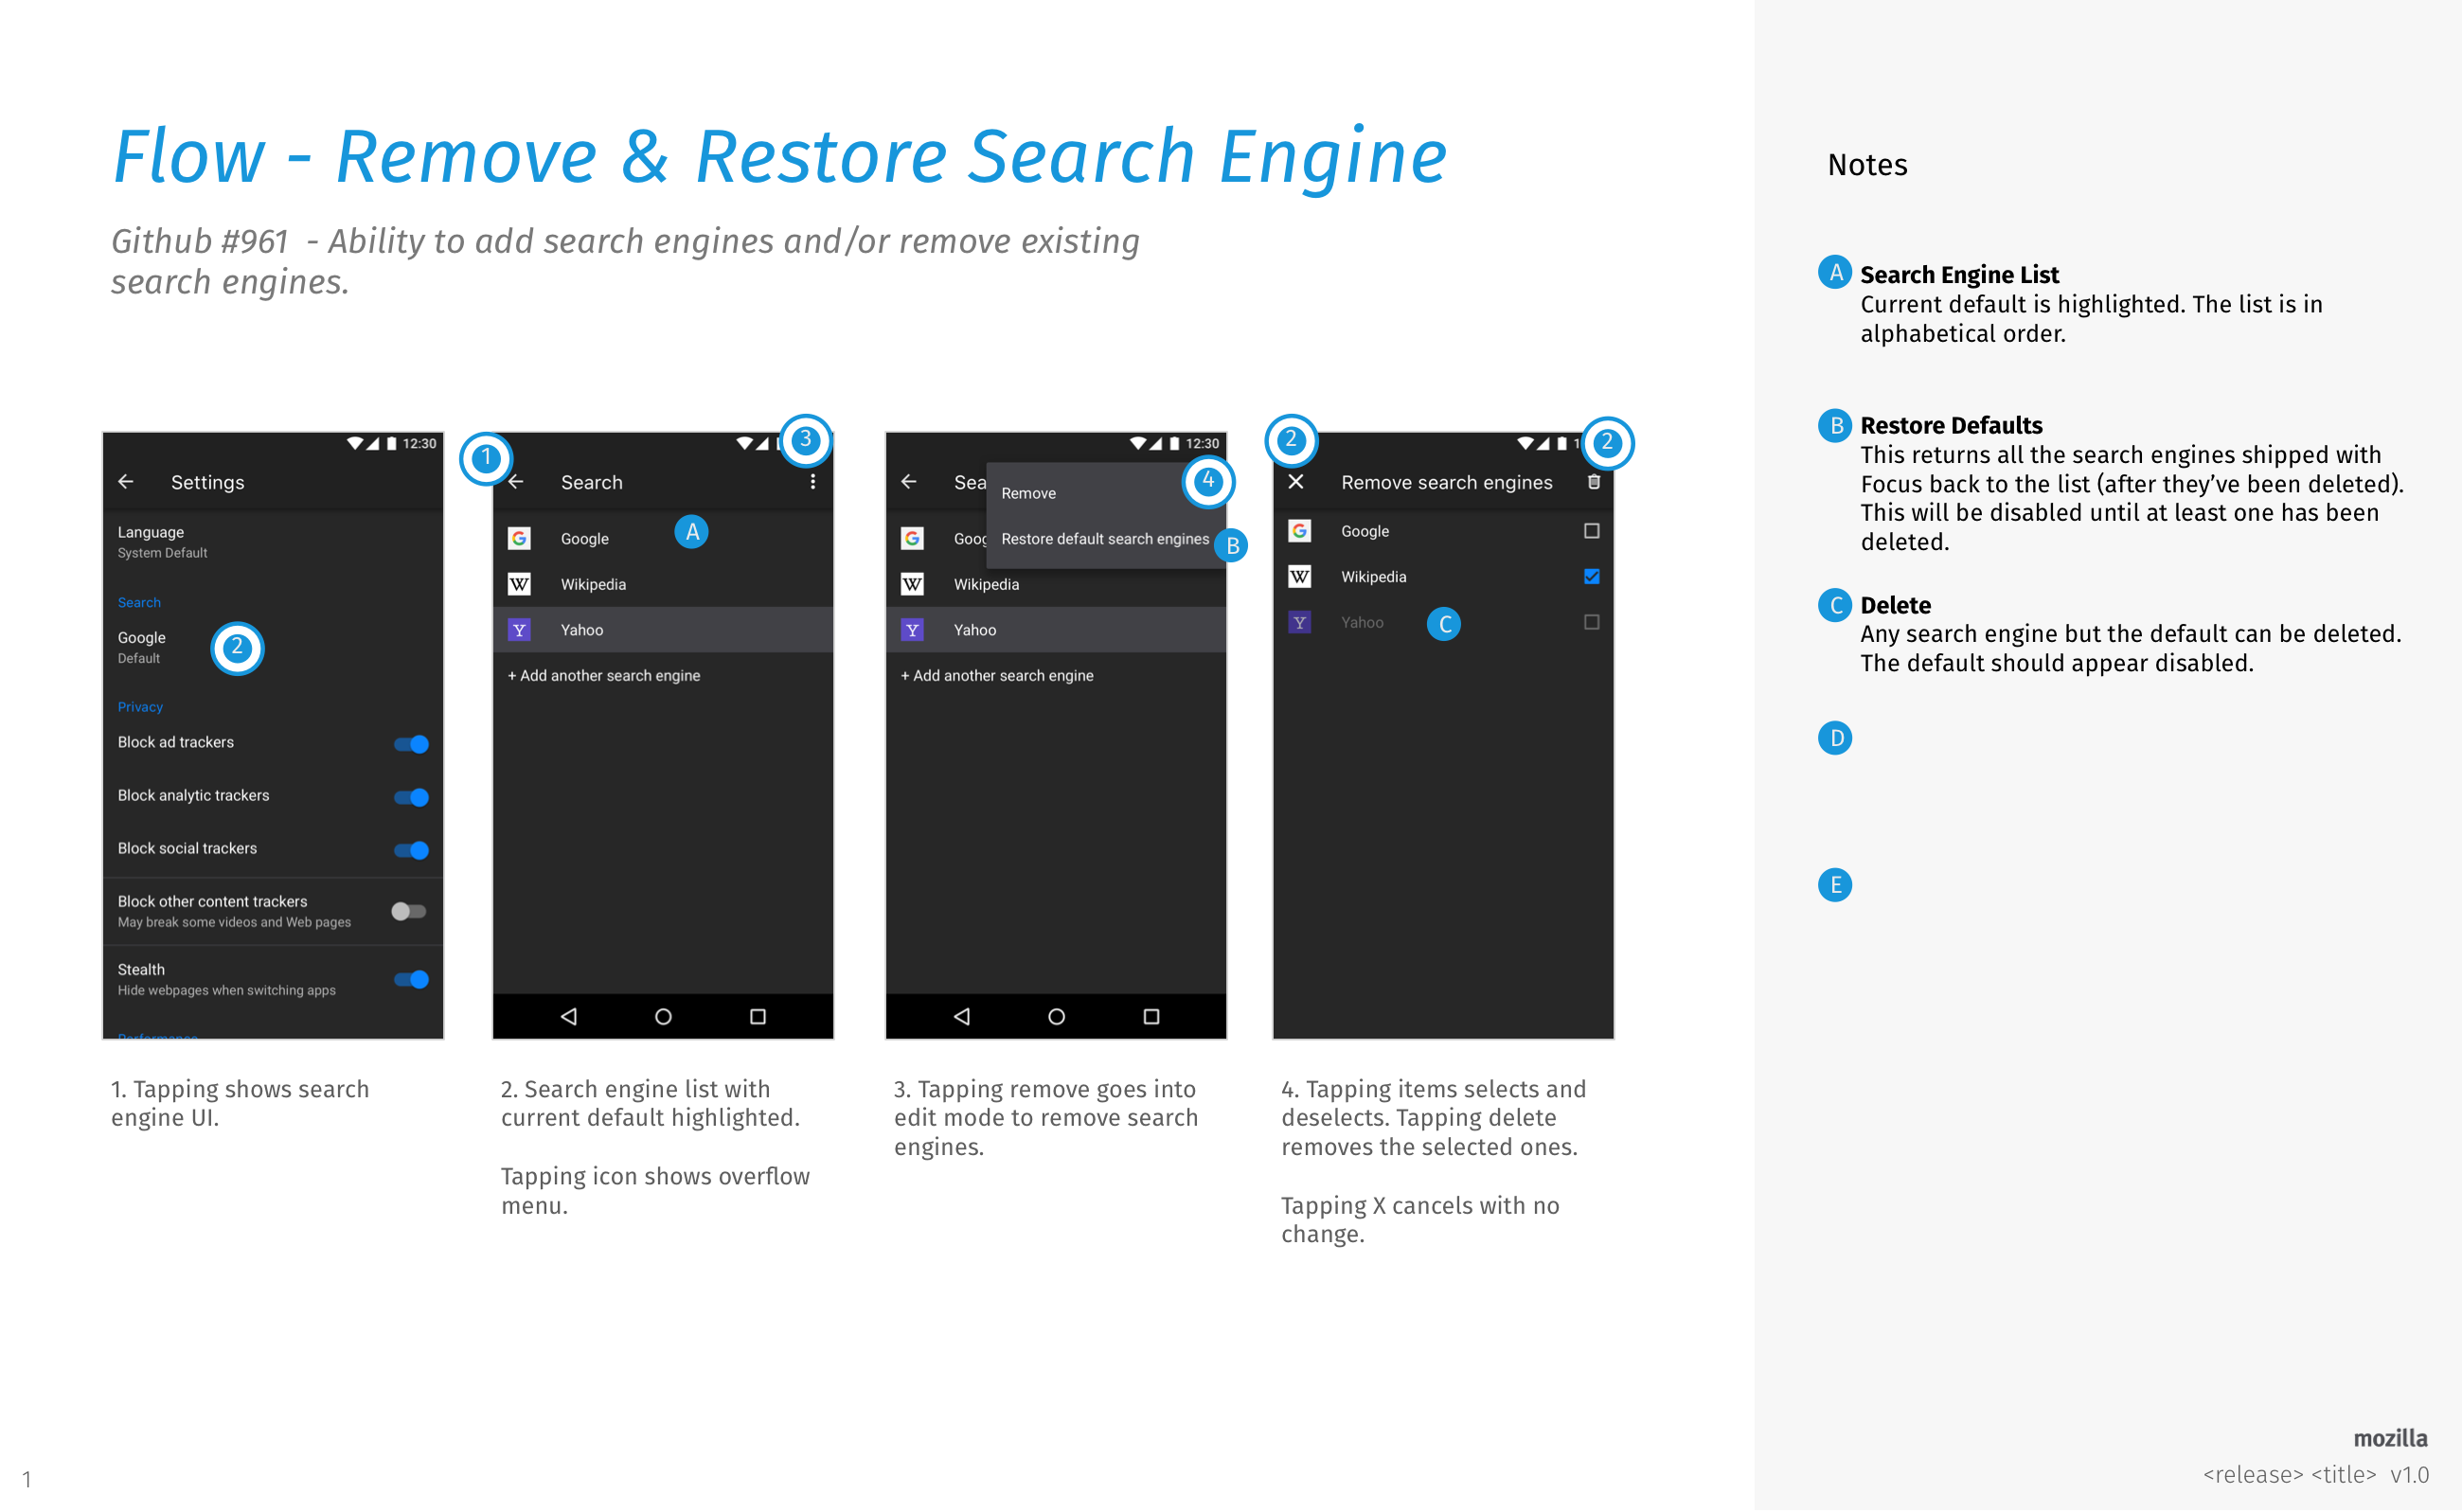Uncheck the Wikipedia checkbox in remove list
This screenshot has height=1512, width=2462.
coord(1592,577)
